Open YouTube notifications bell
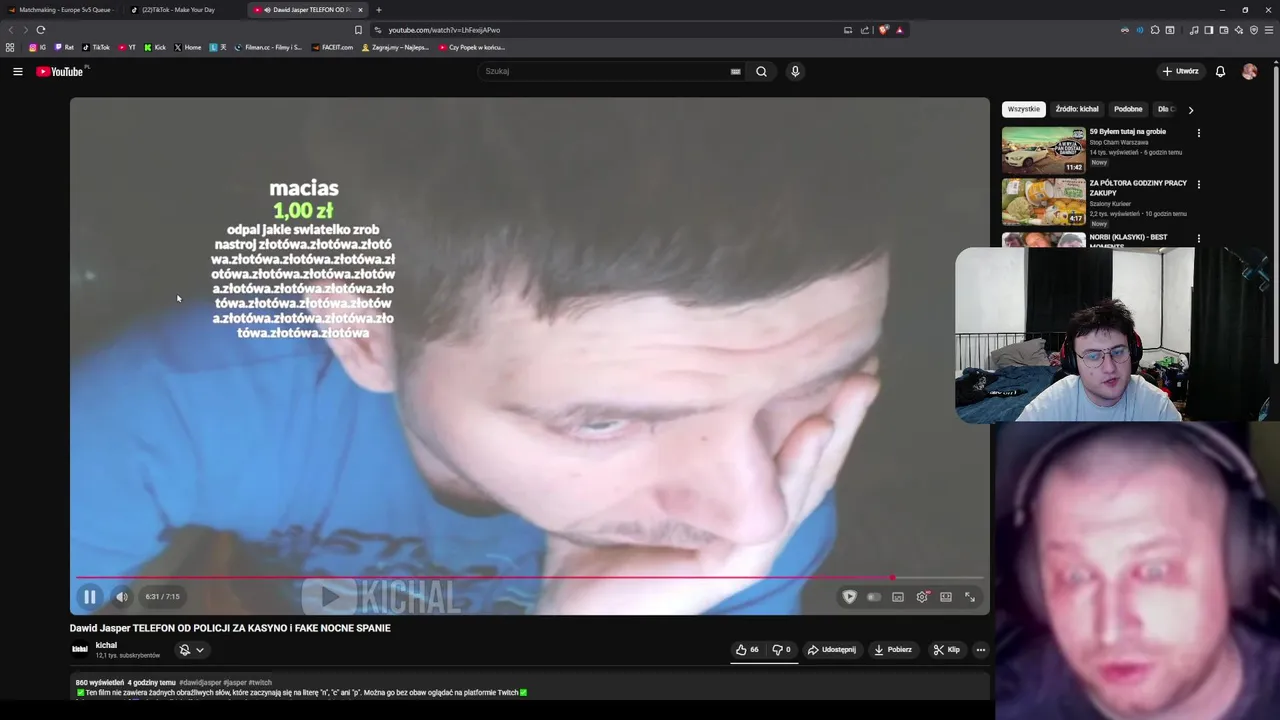The image size is (1280, 720). point(1220,71)
